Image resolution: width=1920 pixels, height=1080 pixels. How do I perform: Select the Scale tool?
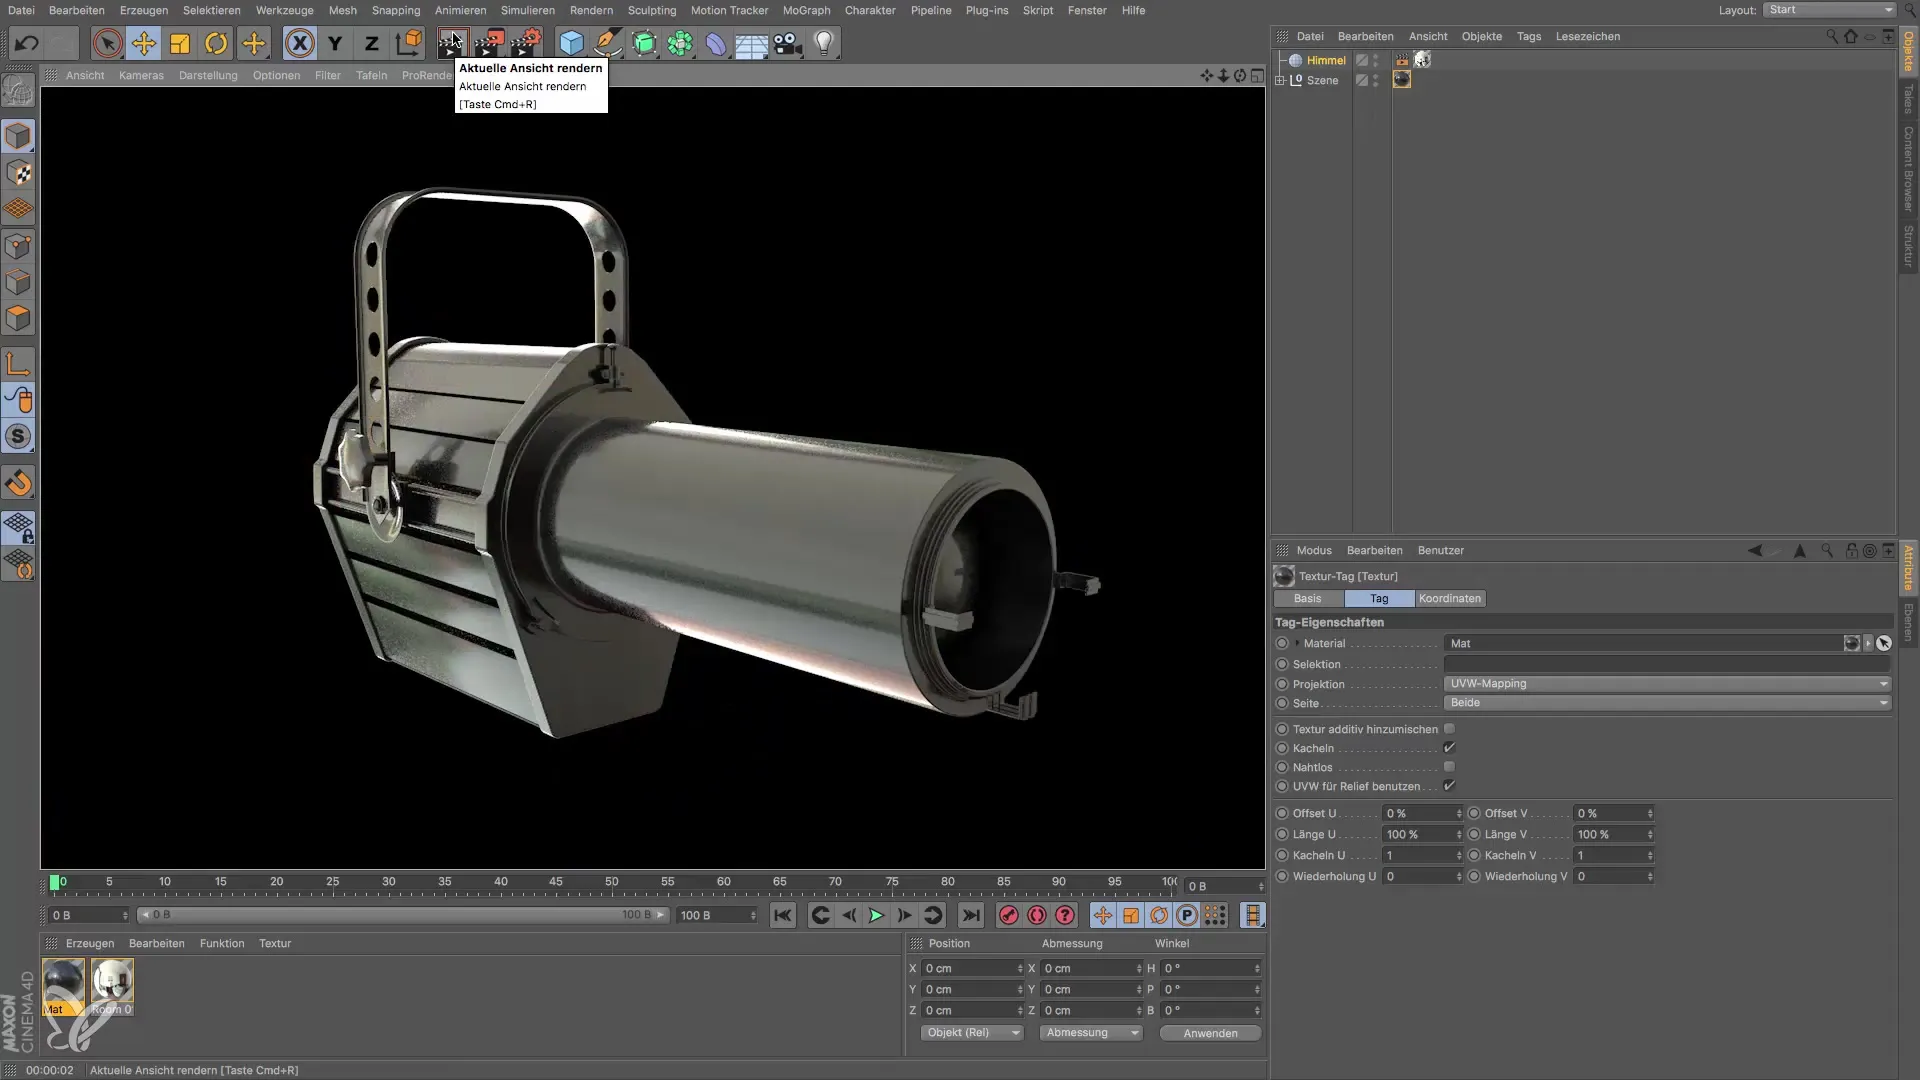(180, 43)
